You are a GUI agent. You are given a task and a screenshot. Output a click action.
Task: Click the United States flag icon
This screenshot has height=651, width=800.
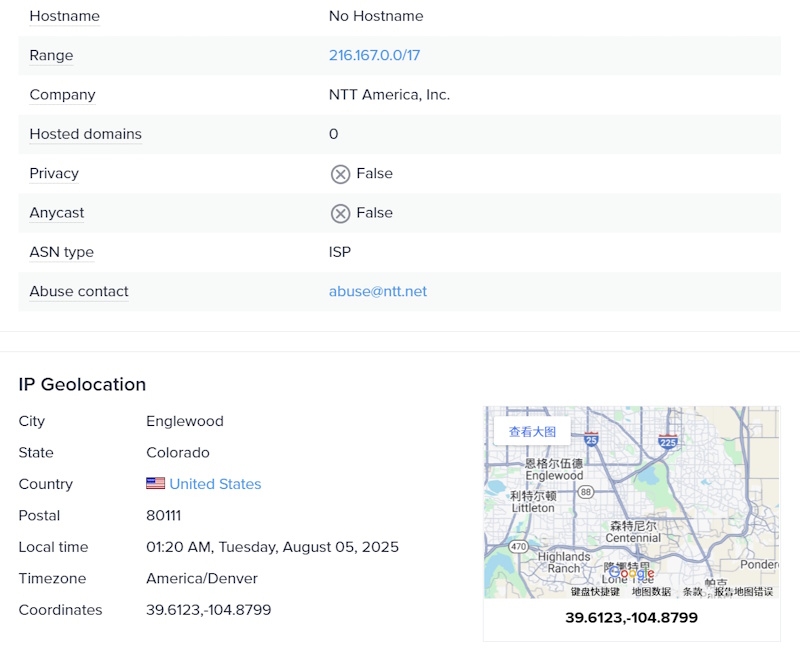point(155,484)
